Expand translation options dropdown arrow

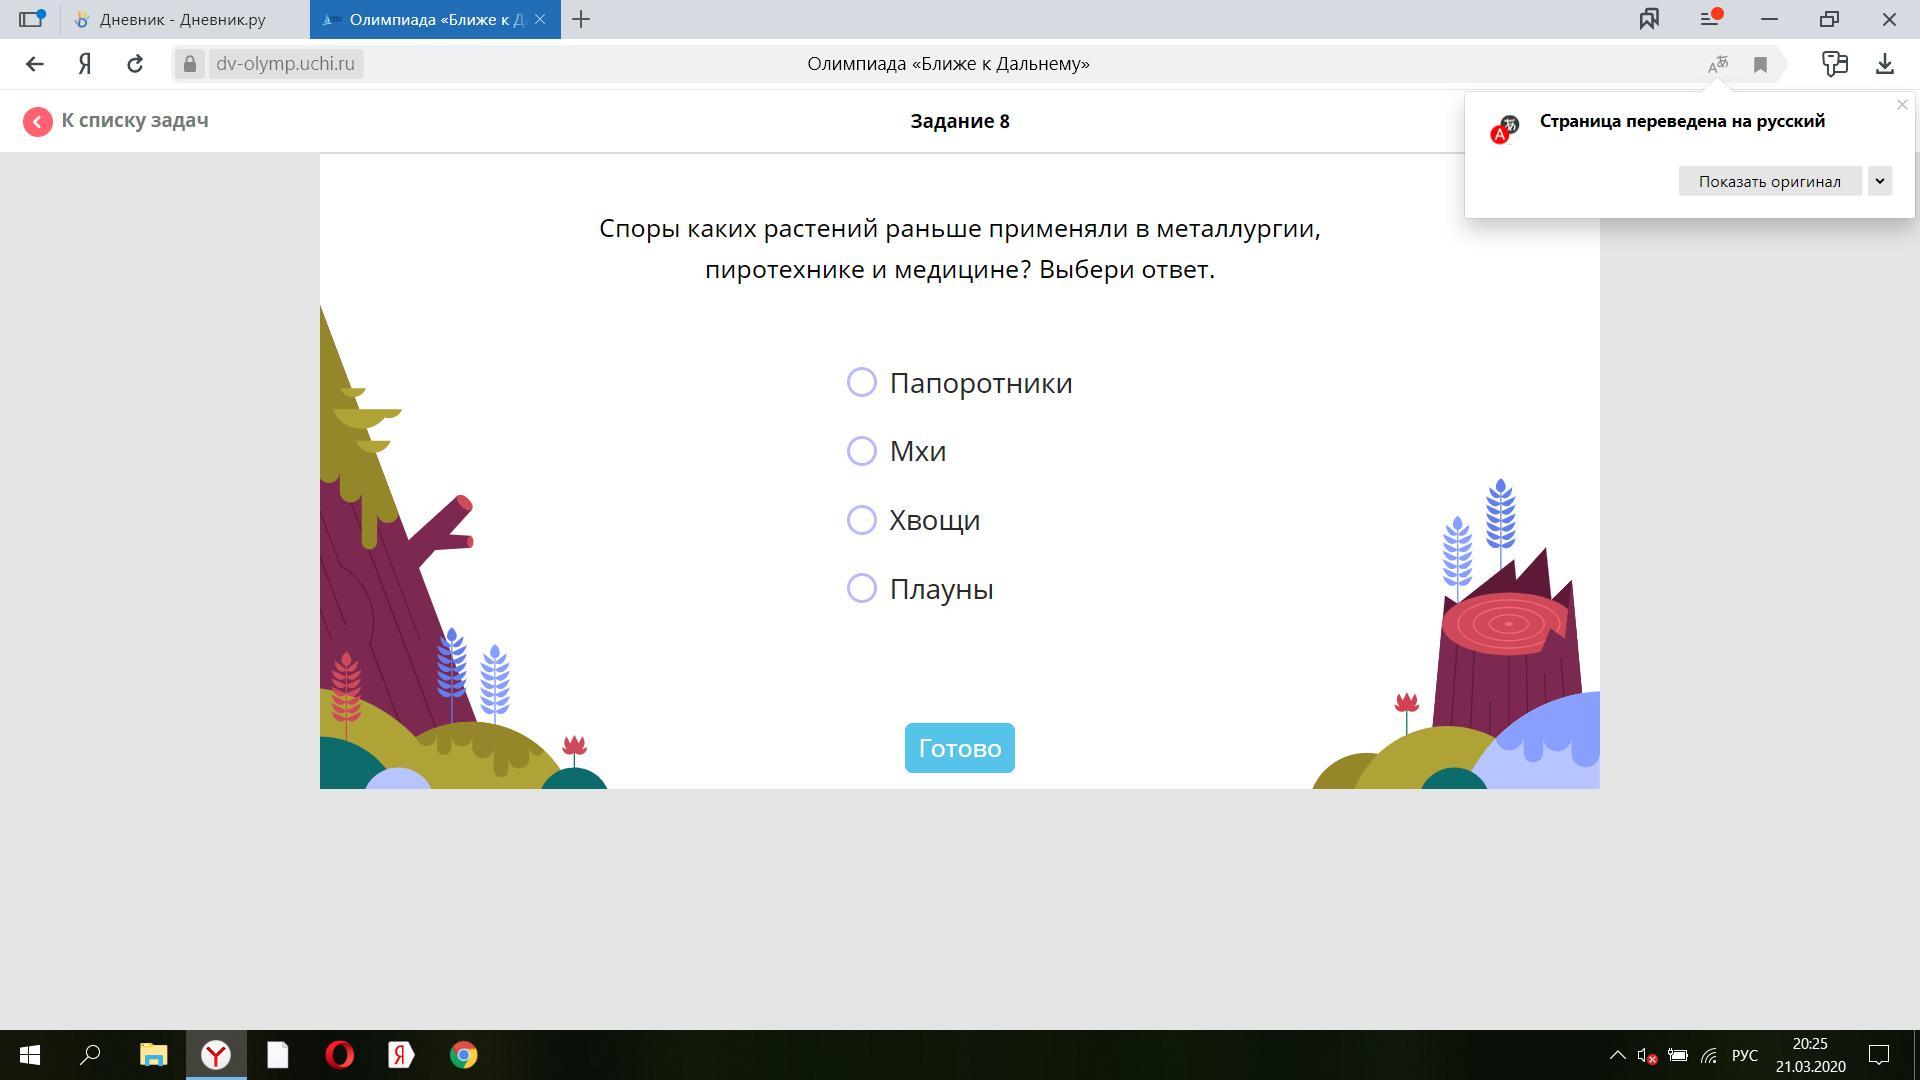1880,181
